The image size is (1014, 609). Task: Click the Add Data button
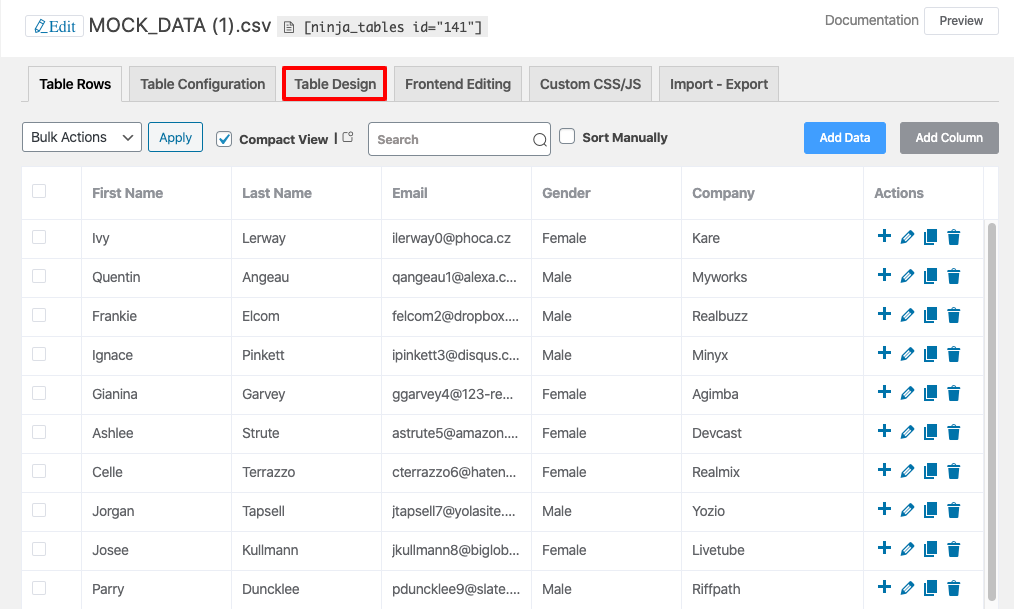[844, 138]
